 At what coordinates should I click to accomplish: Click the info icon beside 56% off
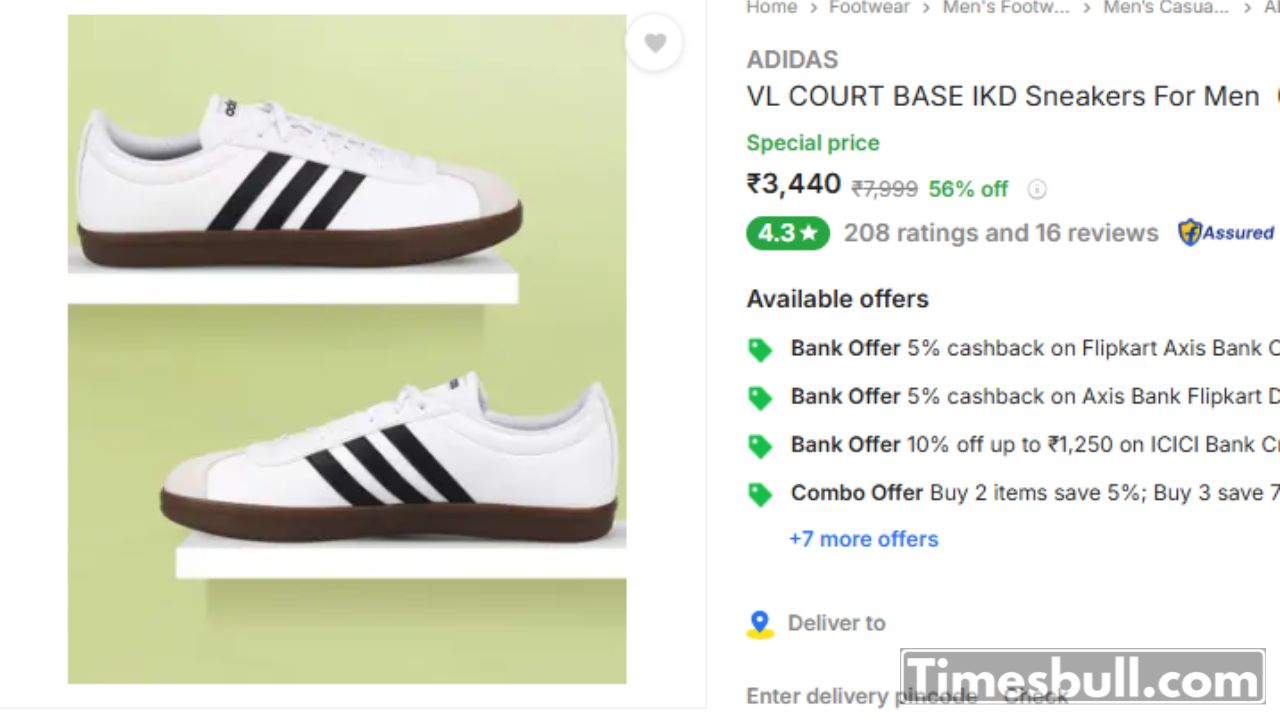coord(1037,189)
